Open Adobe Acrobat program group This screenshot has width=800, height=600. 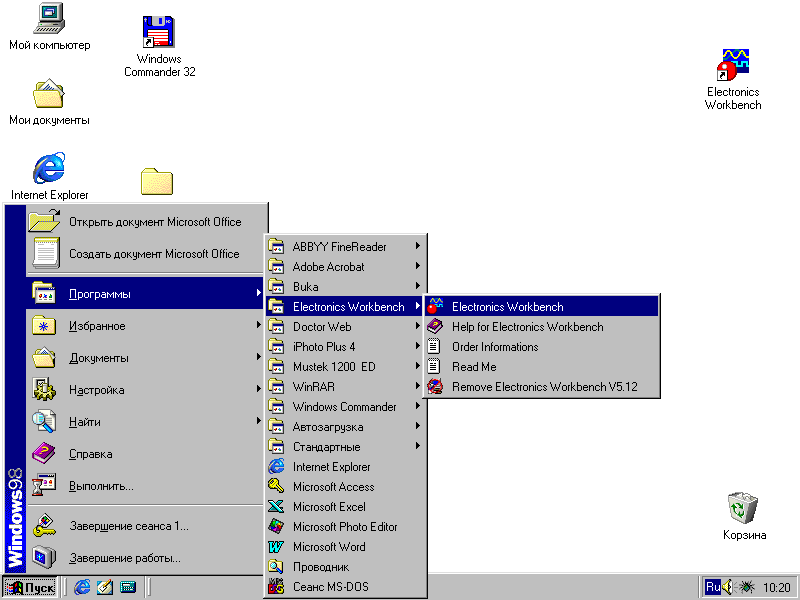[x=345, y=266]
